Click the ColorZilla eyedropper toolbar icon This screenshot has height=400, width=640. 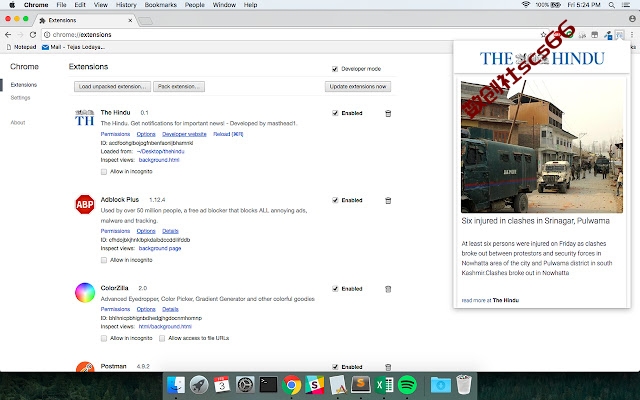(608, 35)
